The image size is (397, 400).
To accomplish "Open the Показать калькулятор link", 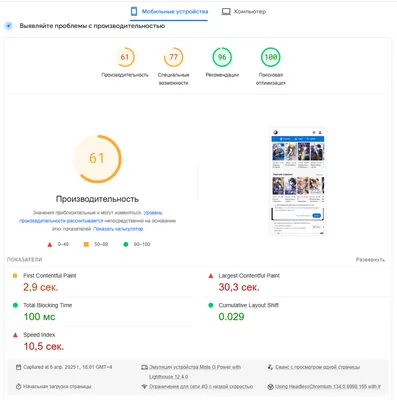I will click(118, 229).
